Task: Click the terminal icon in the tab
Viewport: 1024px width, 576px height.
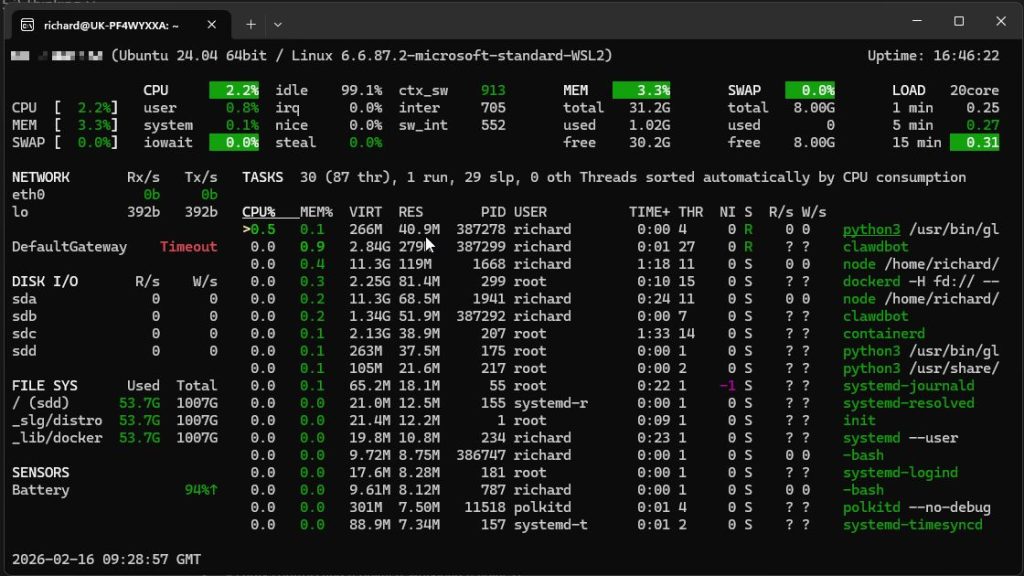Action: pyautogui.click(x=28, y=24)
